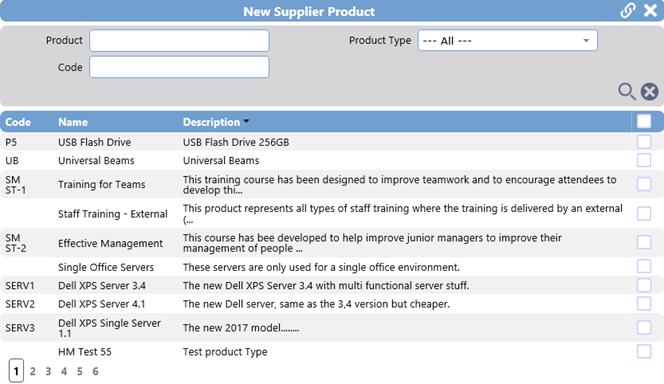Sort by the Name column header

pyautogui.click(x=73, y=122)
